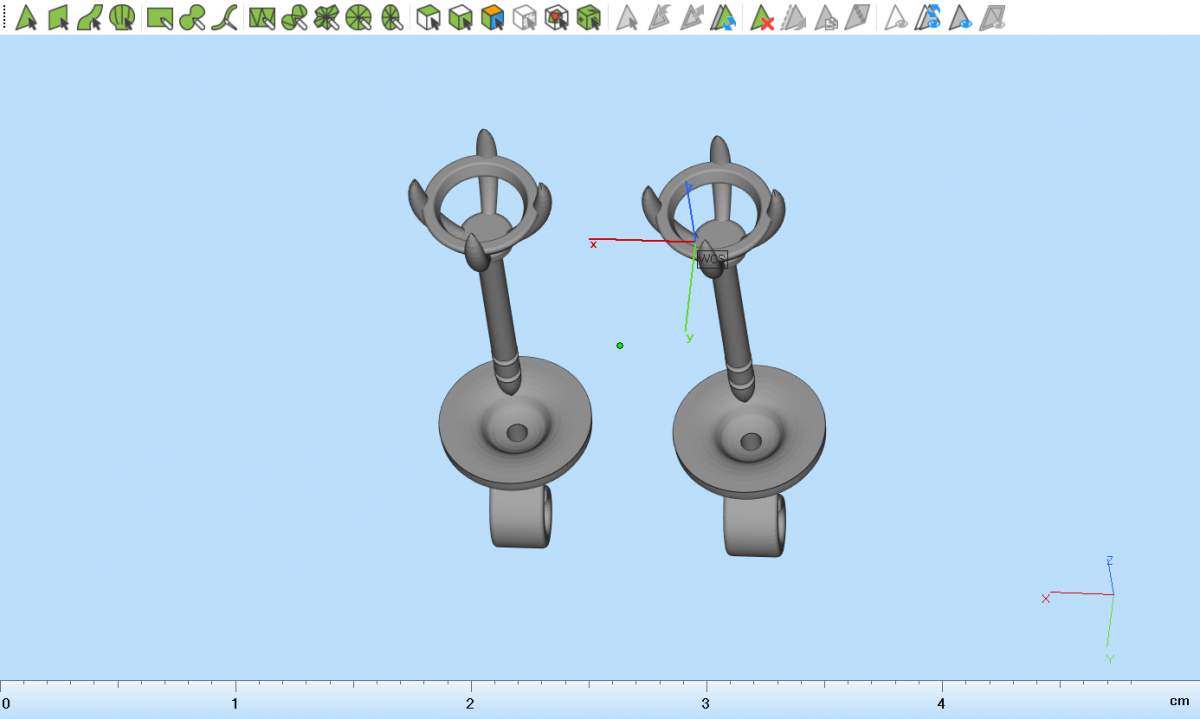
Task: Choose the Mark Shell tool
Action: pos(122,17)
